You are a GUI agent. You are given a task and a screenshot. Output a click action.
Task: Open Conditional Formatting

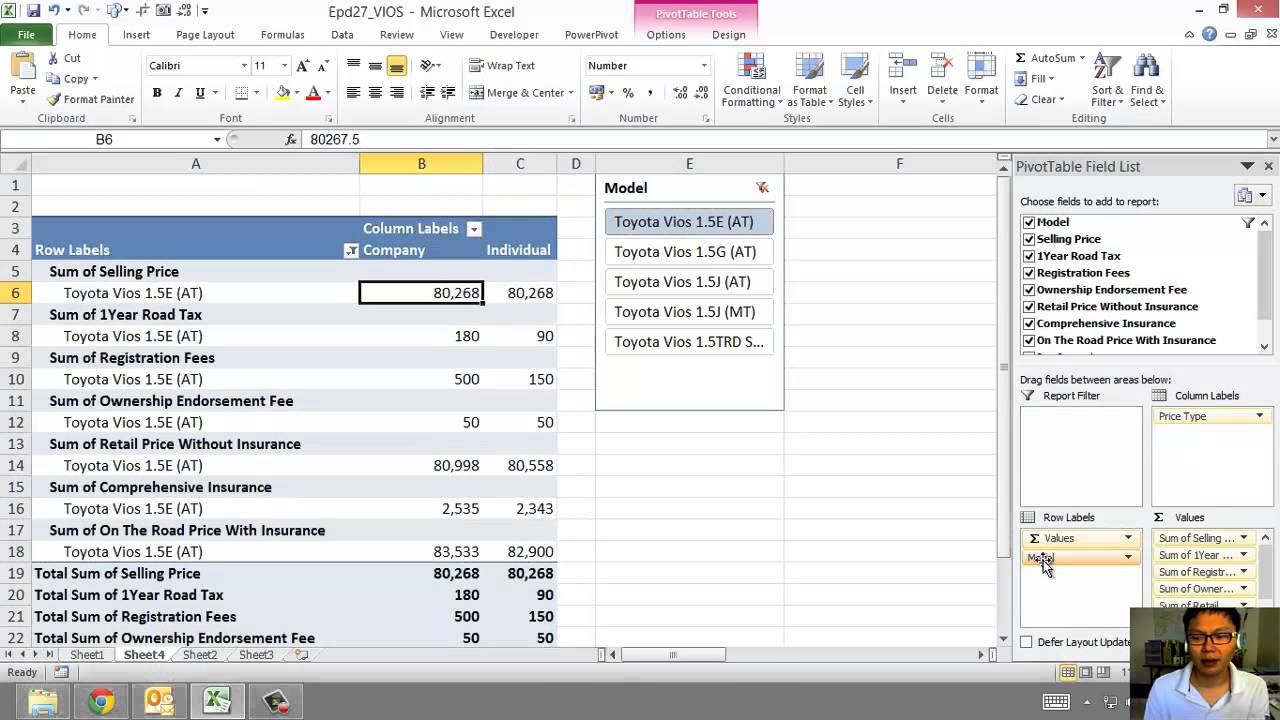tap(751, 81)
